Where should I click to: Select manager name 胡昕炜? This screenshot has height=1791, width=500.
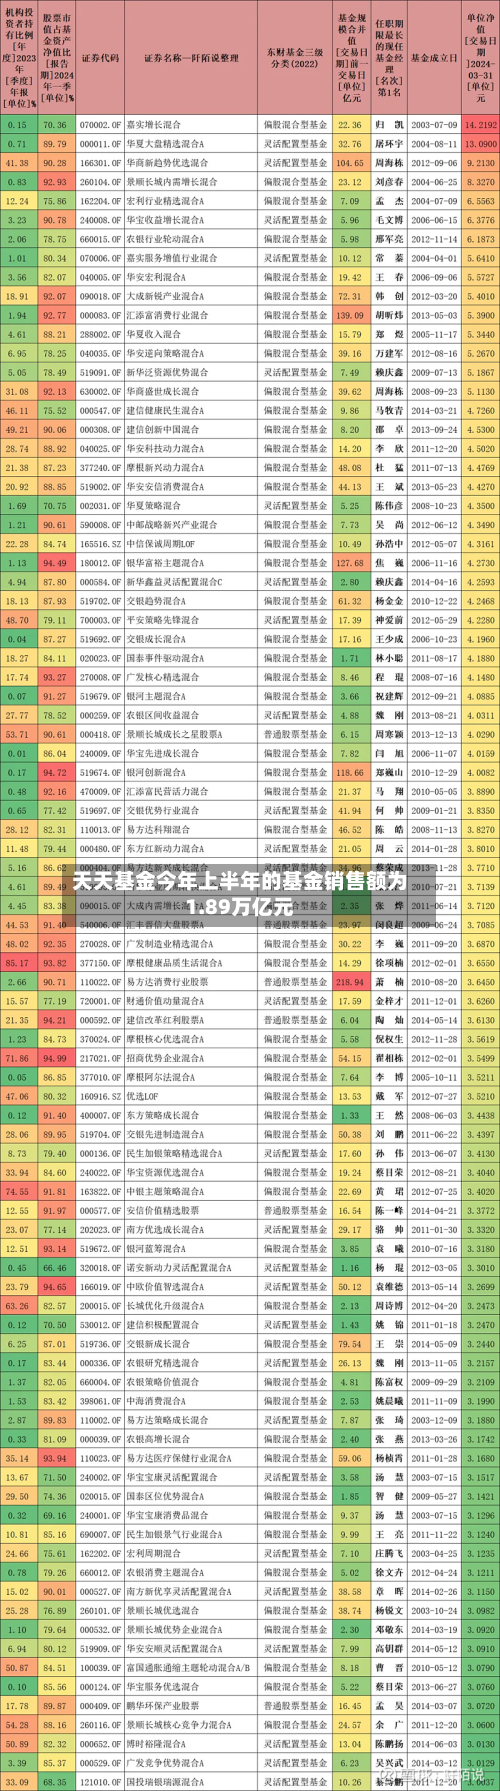pos(389,316)
